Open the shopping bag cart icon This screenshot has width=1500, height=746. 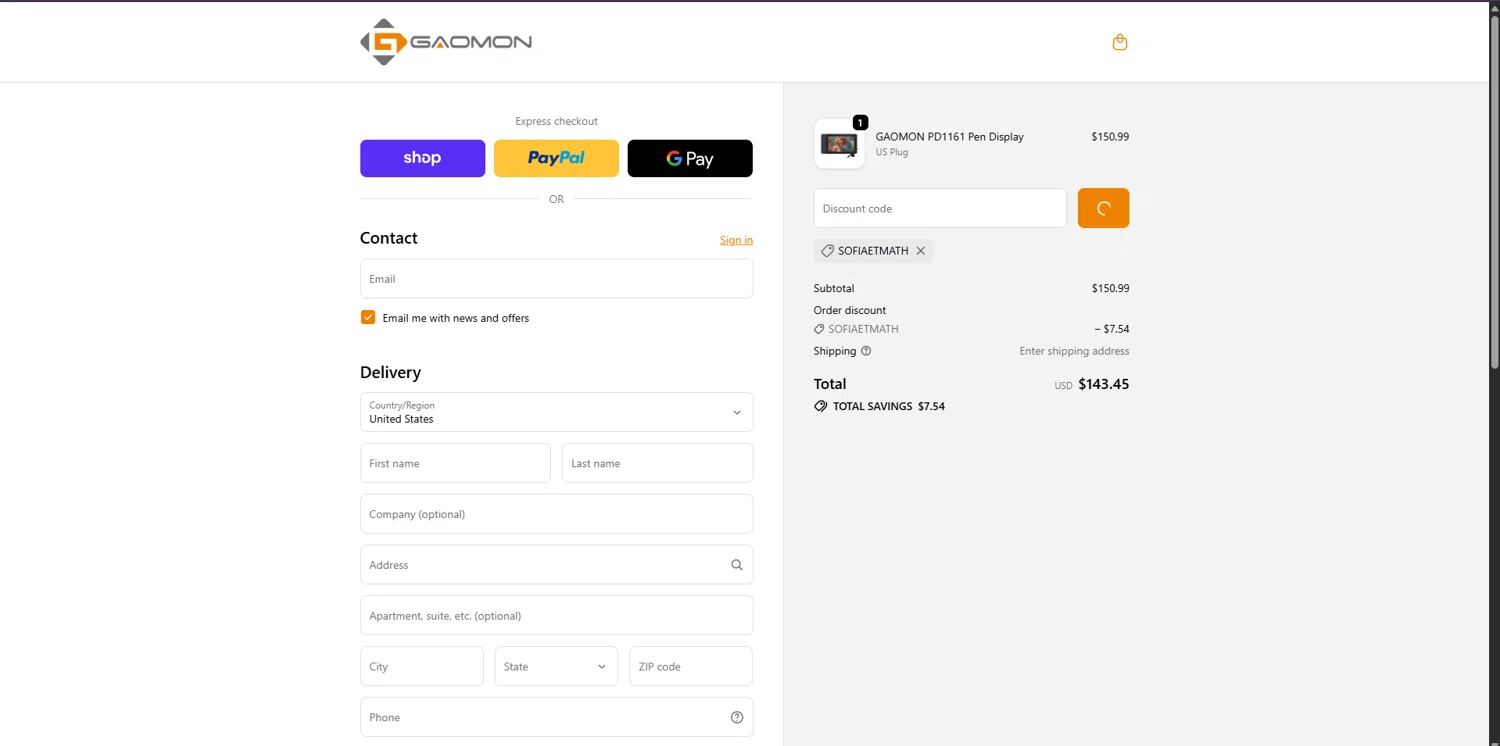1120,42
